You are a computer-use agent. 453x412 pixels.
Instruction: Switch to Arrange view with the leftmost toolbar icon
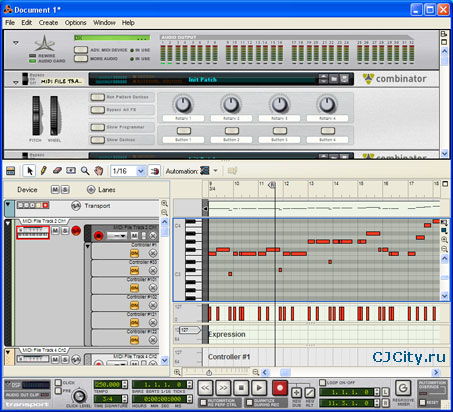11,171
